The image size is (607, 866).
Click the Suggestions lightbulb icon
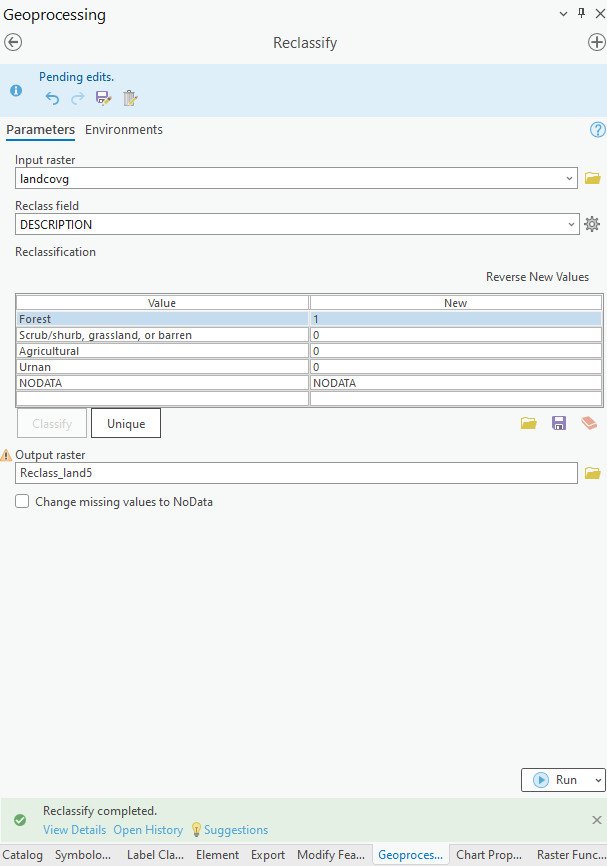196,830
